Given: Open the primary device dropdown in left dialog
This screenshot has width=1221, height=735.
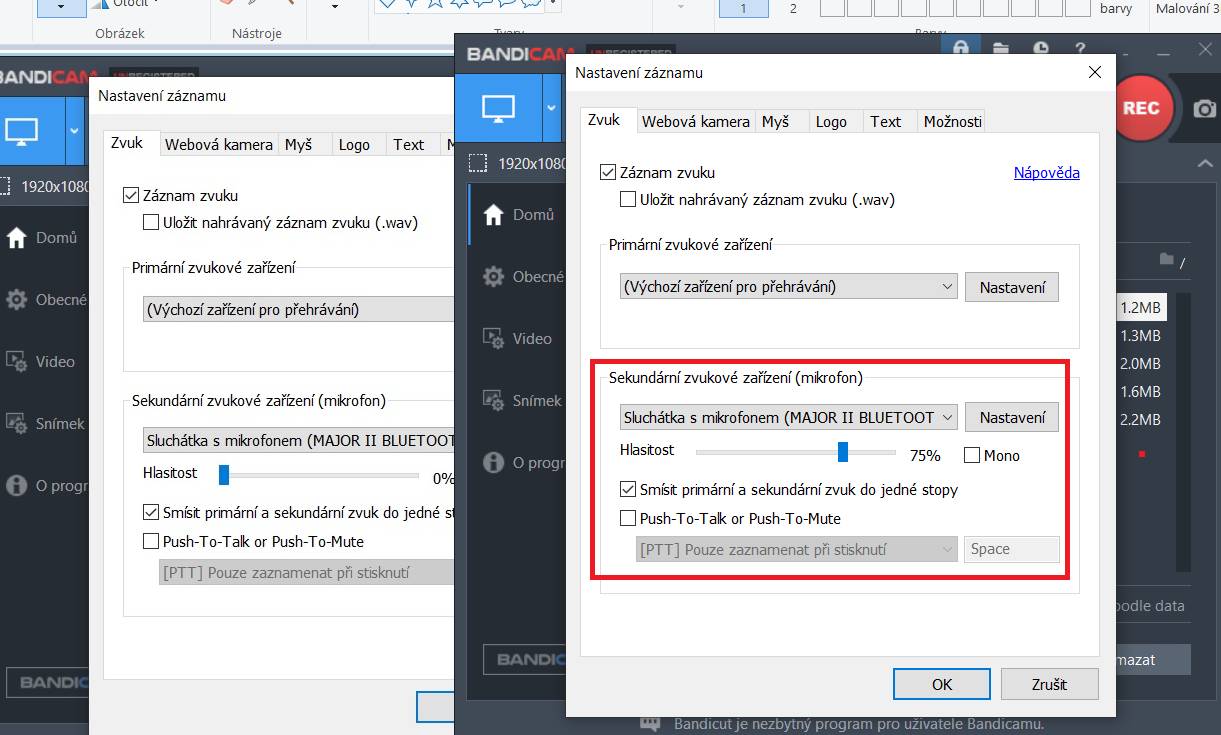Looking at the screenshot, I should pos(298,309).
